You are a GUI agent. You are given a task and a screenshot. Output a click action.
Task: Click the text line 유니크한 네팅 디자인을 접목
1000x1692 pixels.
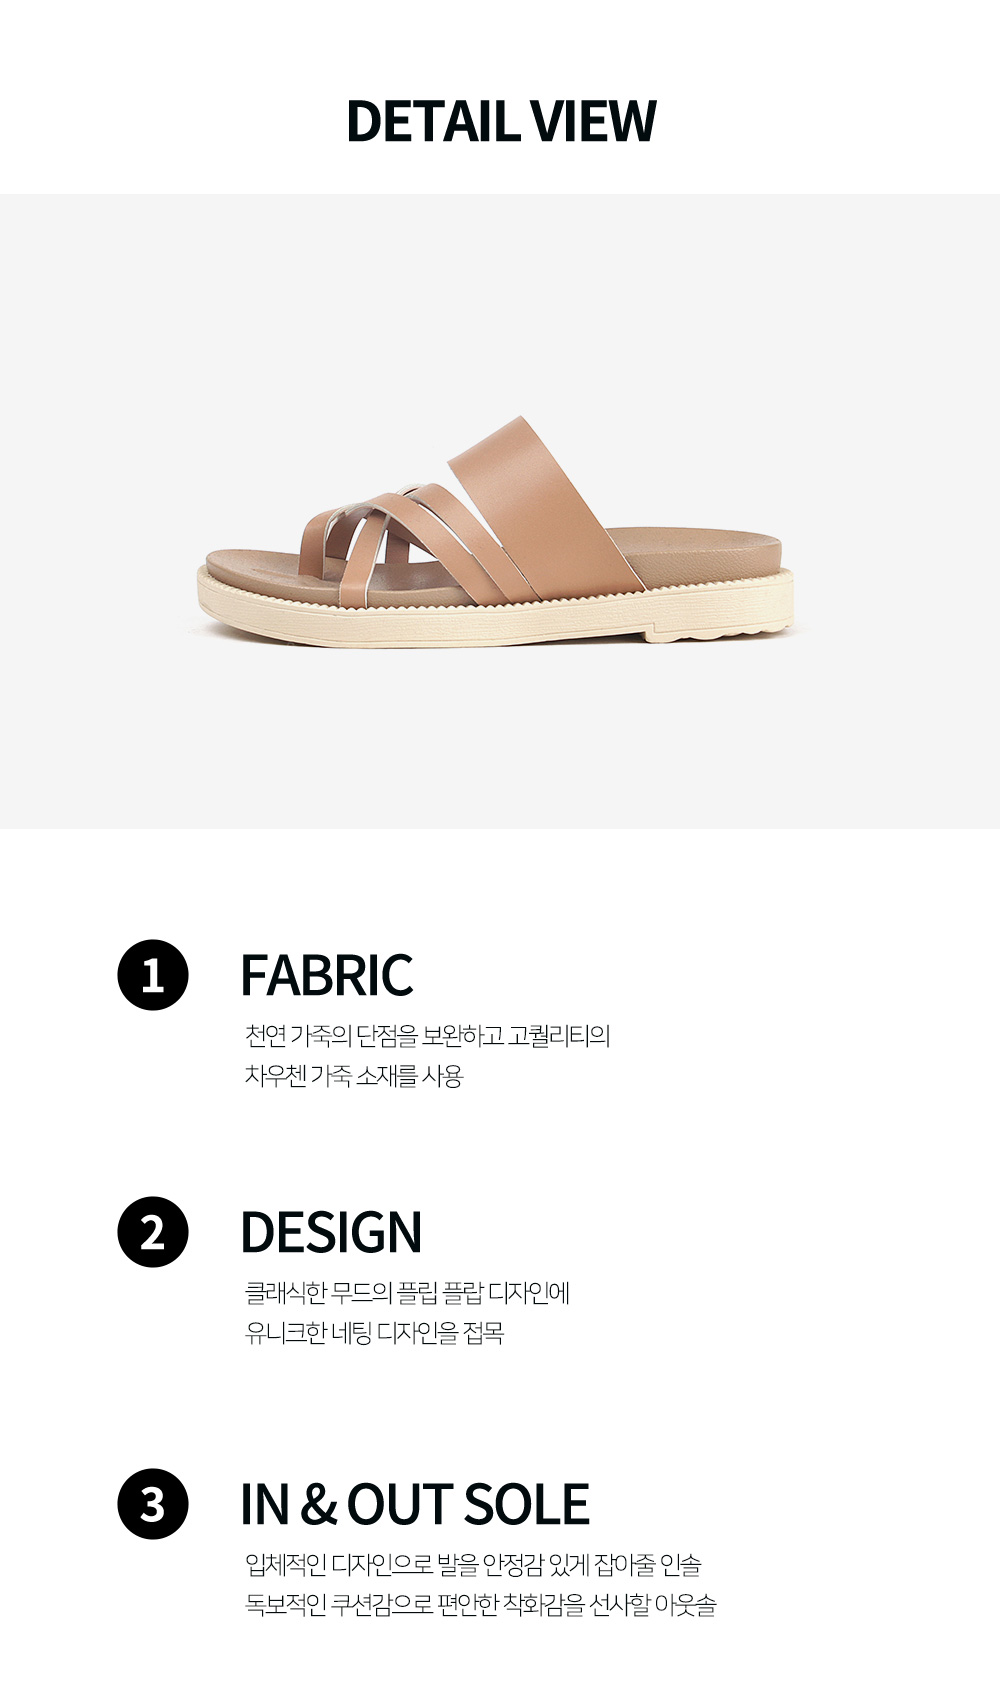(x=375, y=1333)
